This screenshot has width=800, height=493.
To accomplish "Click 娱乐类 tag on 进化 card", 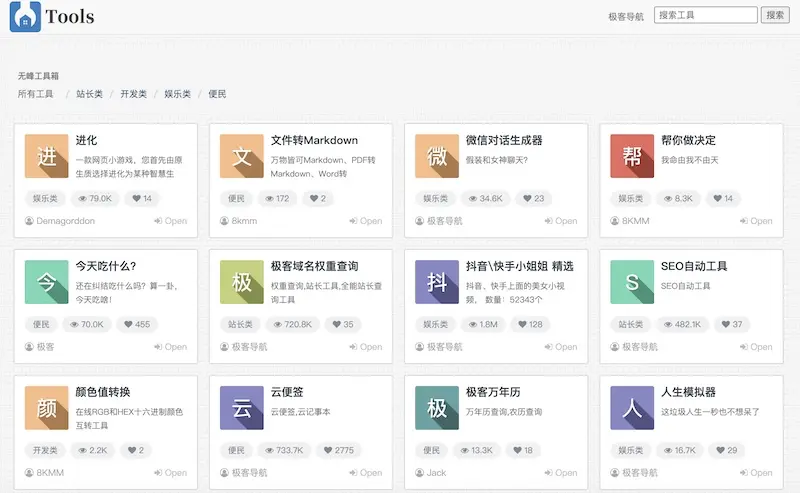I will coord(45,199).
